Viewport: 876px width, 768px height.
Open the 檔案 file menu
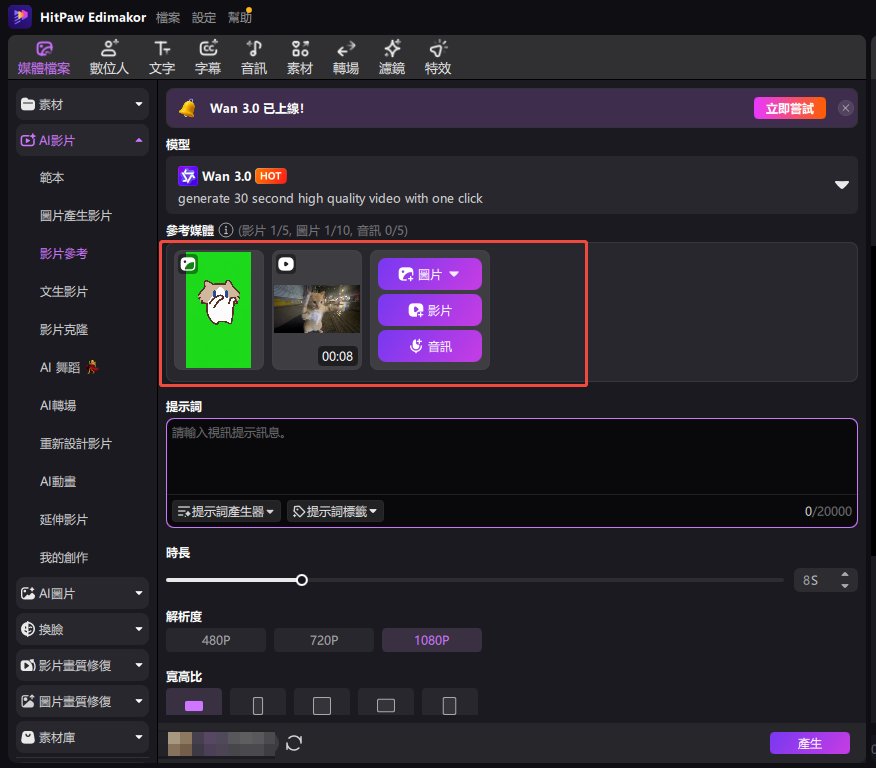click(168, 17)
